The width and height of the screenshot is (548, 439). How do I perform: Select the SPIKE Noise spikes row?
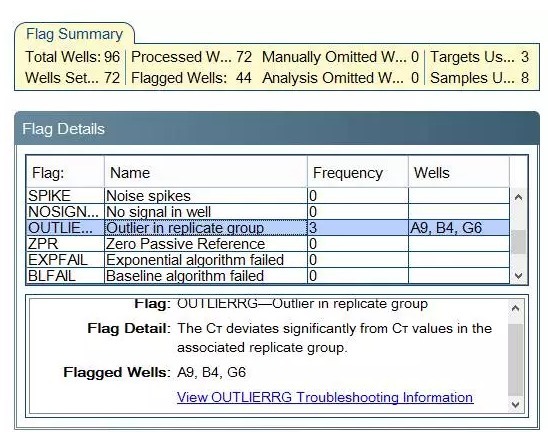coord(268,196)
